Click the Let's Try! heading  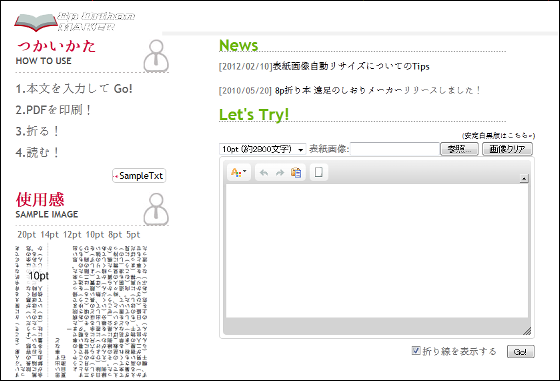click(254, 115)
